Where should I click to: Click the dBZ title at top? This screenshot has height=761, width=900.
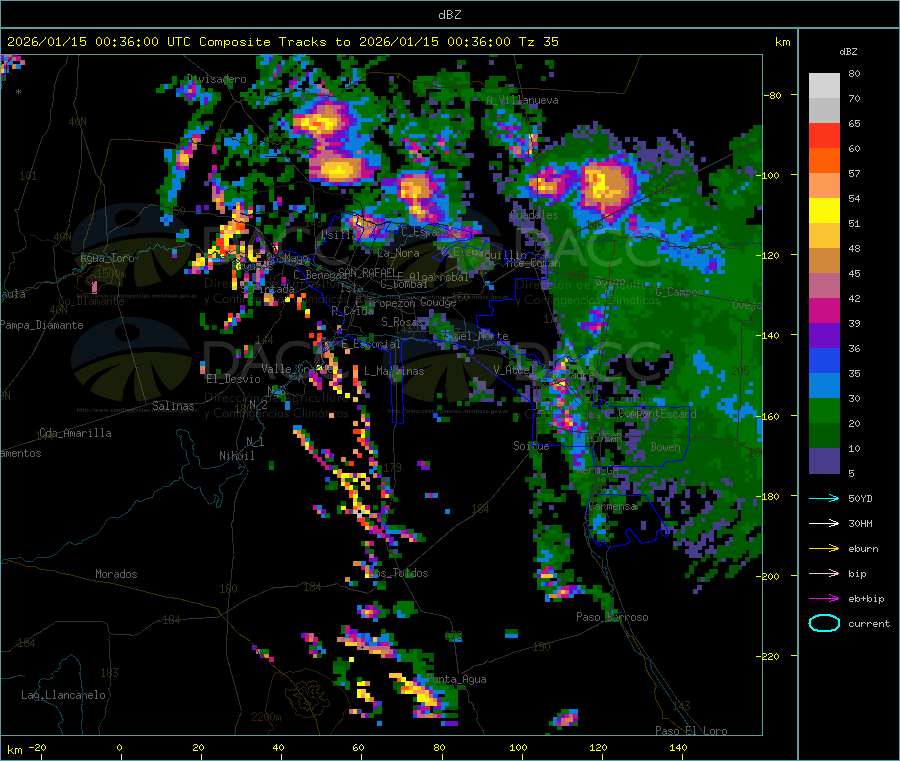pyautogui.click(x=449, y=15)
